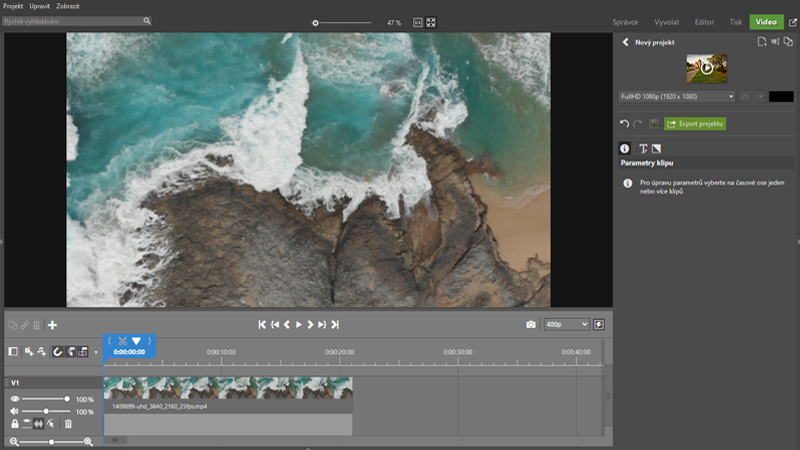The height and width of the screenshot is (450, 800).
Task: Open the text tool in the clip panel
Action: pyautogui.click(x=643, y=149)
